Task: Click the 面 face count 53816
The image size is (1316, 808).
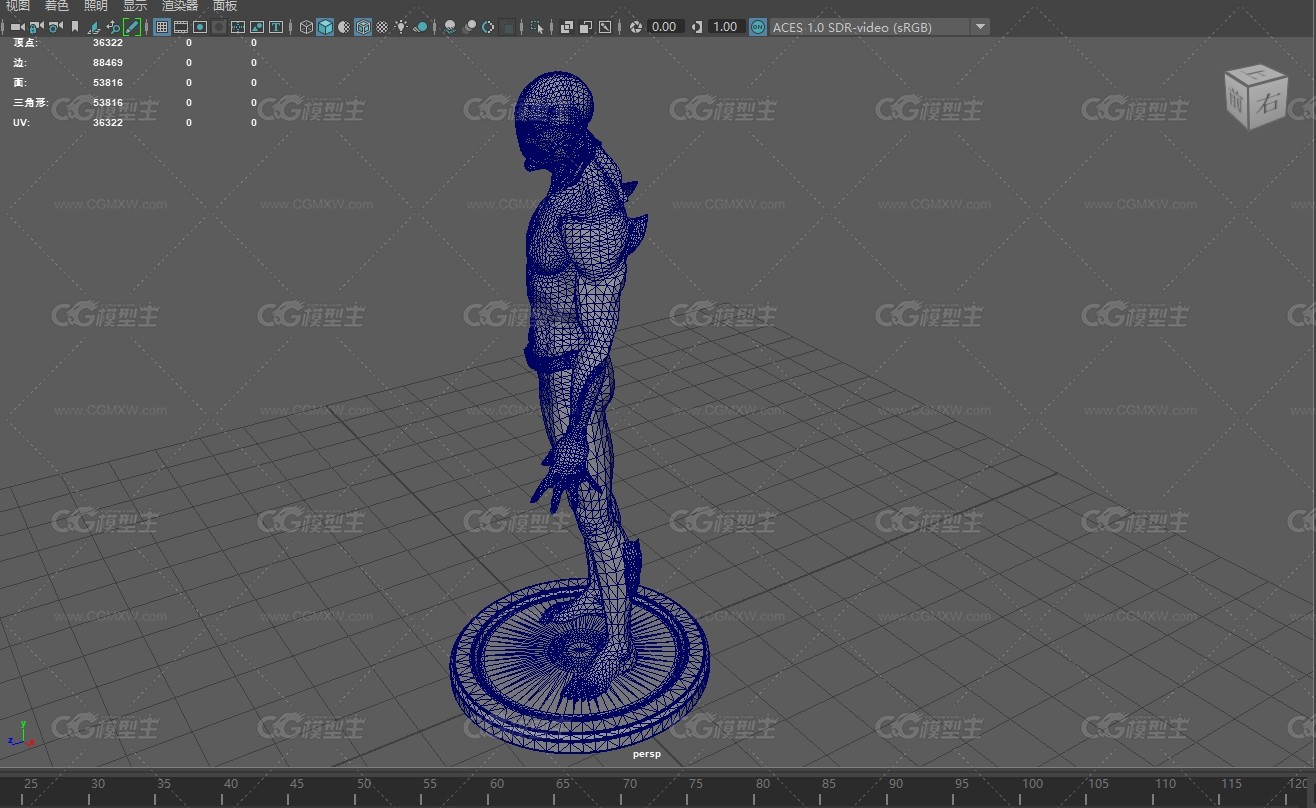Action: pyautogui.click(x=108, y=82)
